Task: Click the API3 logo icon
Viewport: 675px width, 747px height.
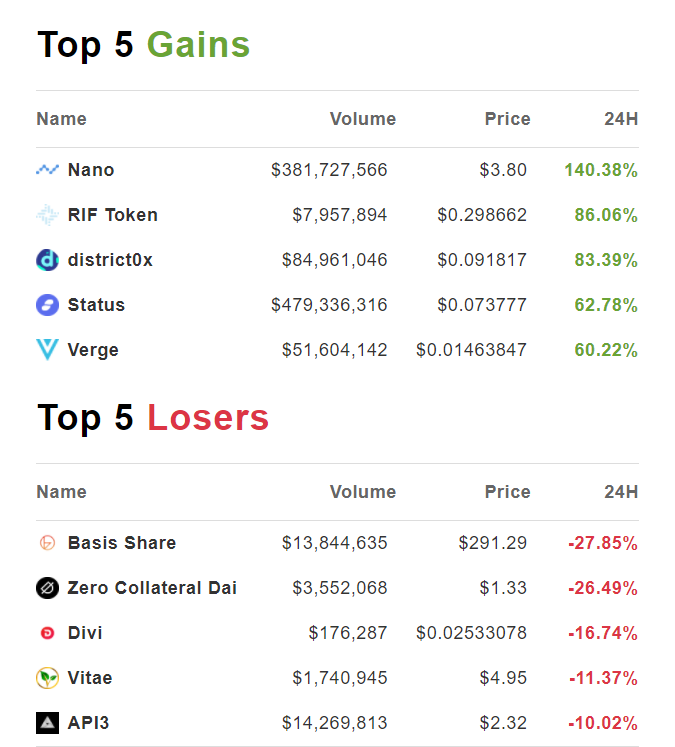Action: point(47,723)
